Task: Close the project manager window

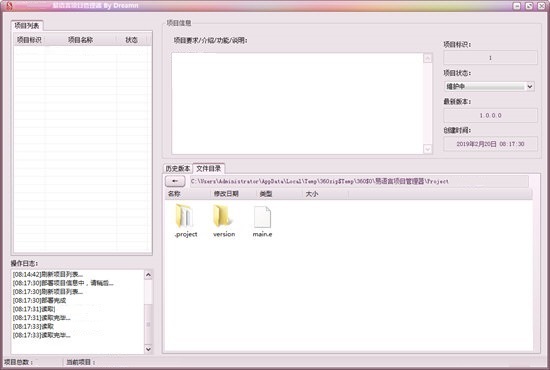Action: pos(542,6)
